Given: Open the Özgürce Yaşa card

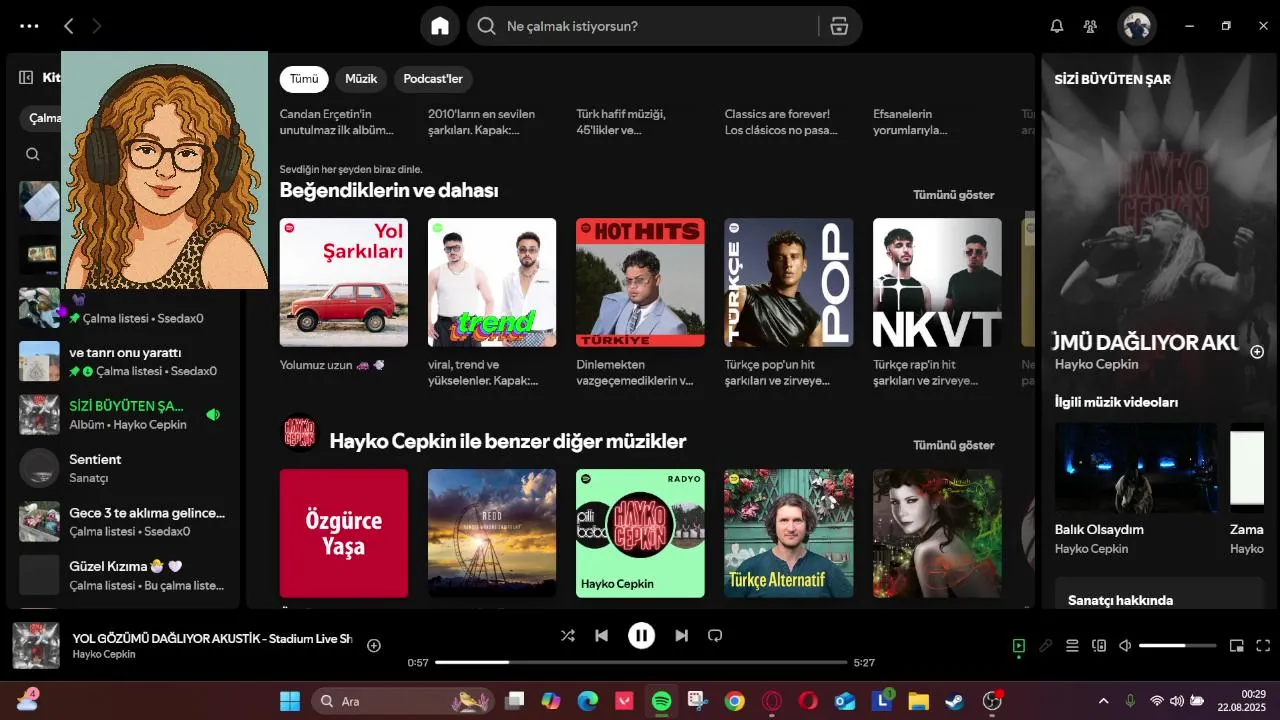Looking at the screenshot, I should (344, 533).
